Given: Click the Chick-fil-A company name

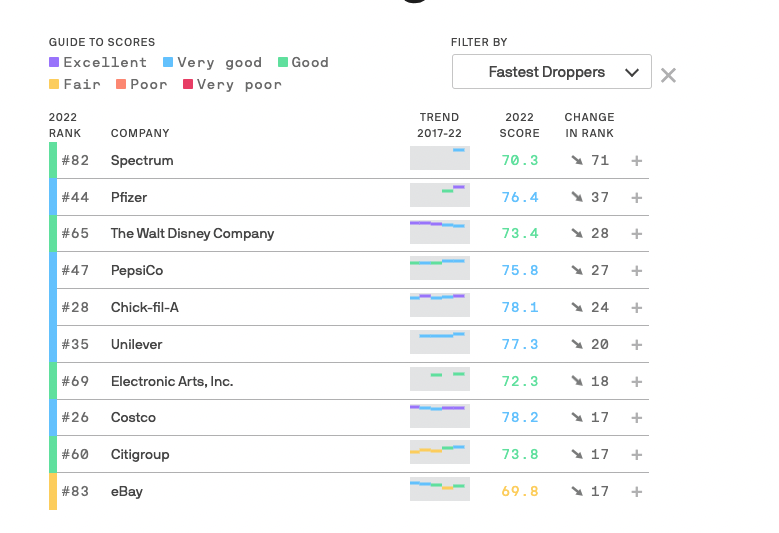Looking at the screenshot, I should coord(145,308).
